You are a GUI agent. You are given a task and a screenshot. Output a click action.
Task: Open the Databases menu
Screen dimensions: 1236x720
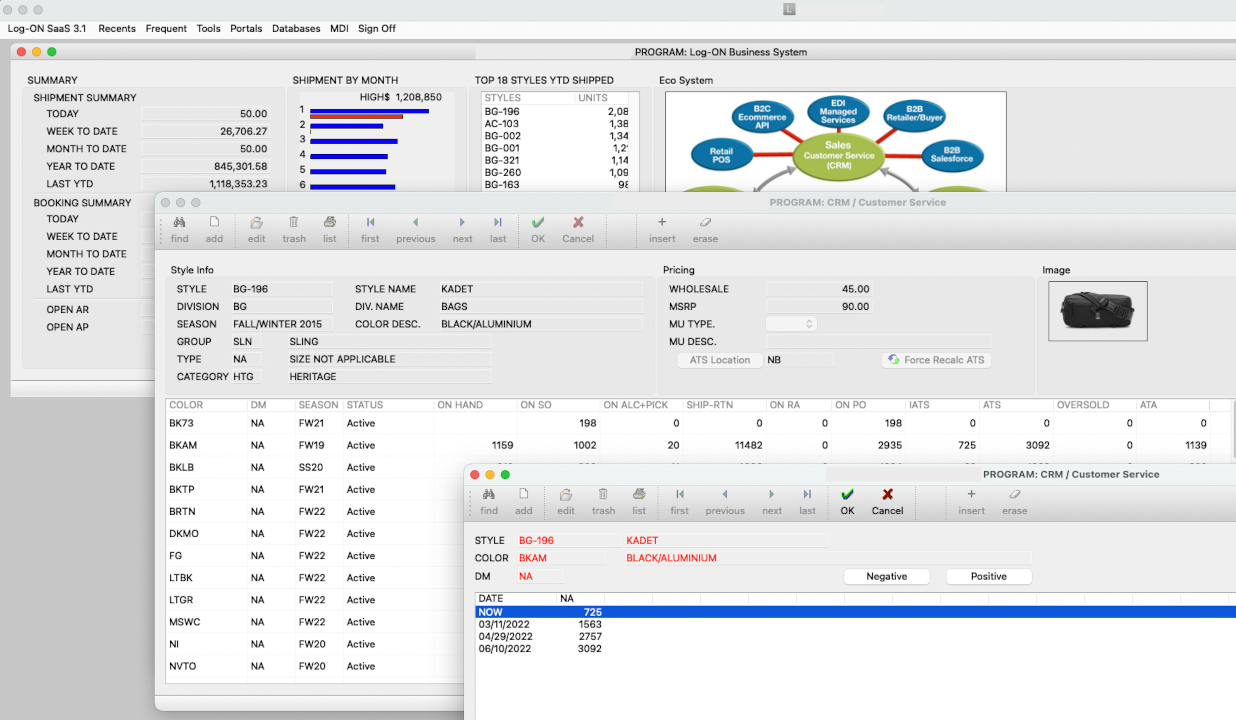296,29
